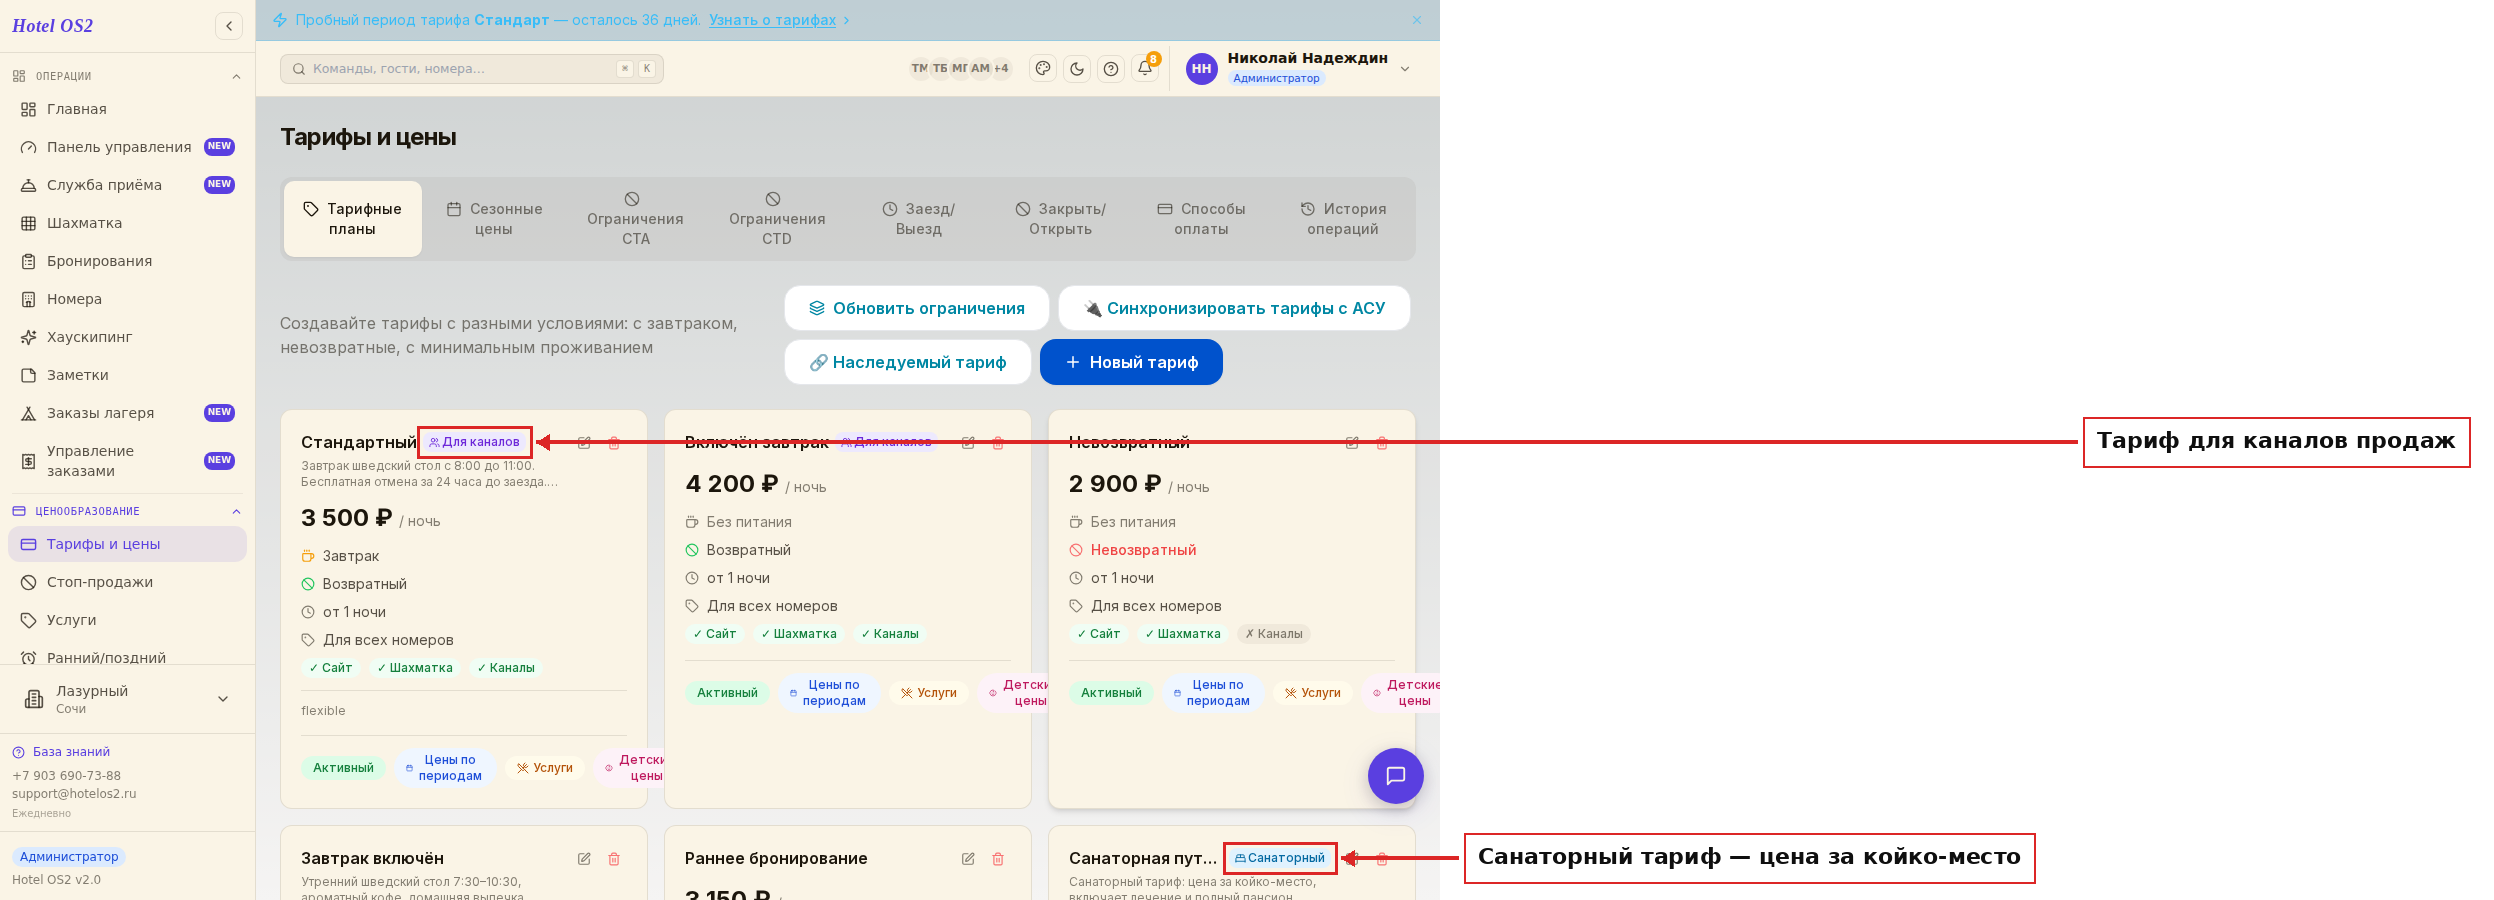2494x900 pixels.
Task: Open Заказы лагеря section
Action: (x=127, y=413)
